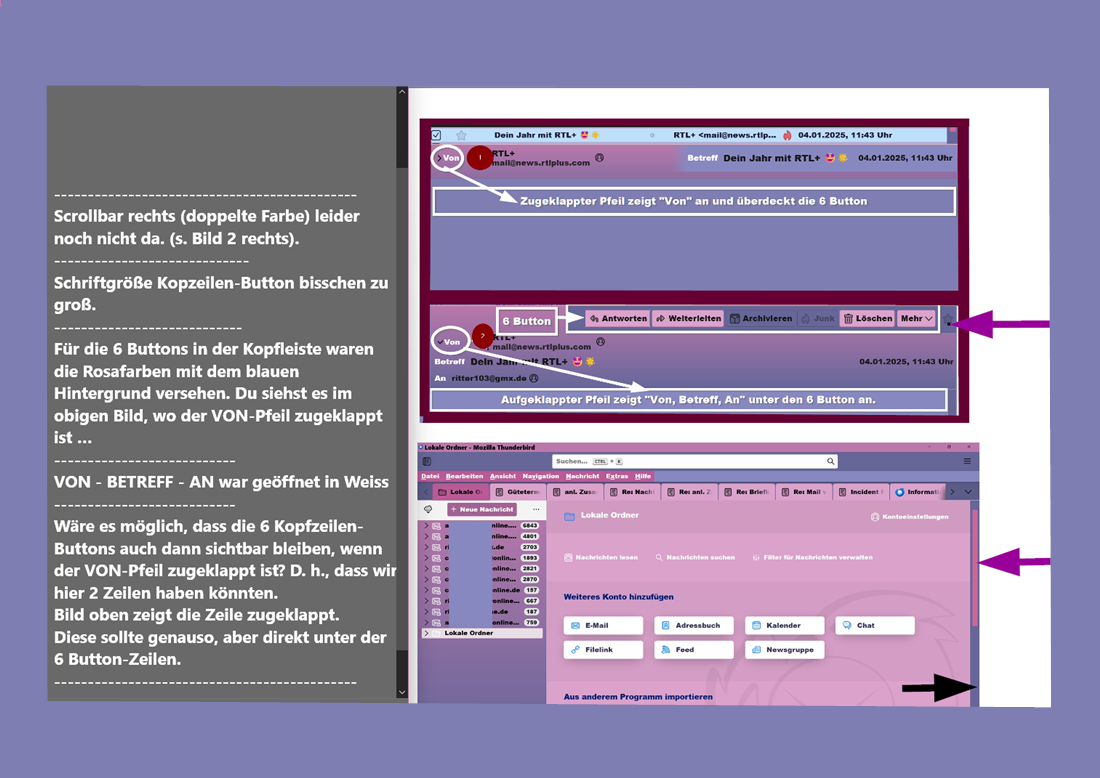Click the Aus anderem Programm importieren heading
The height and width of the screenshot is (778, 1100).
(638, 697)
